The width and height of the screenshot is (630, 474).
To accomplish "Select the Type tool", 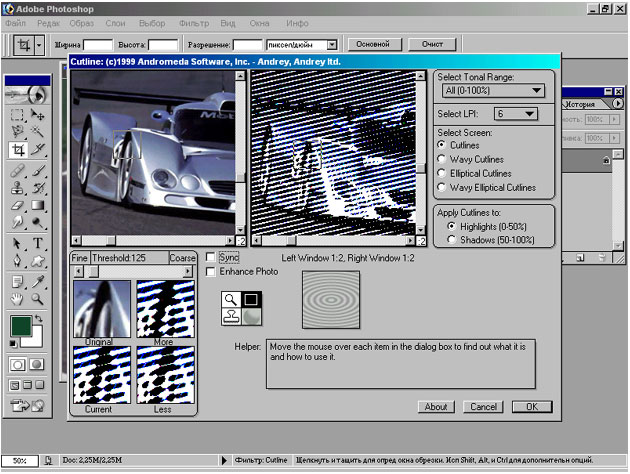I will pyautogui.click(x=37, y=243).
